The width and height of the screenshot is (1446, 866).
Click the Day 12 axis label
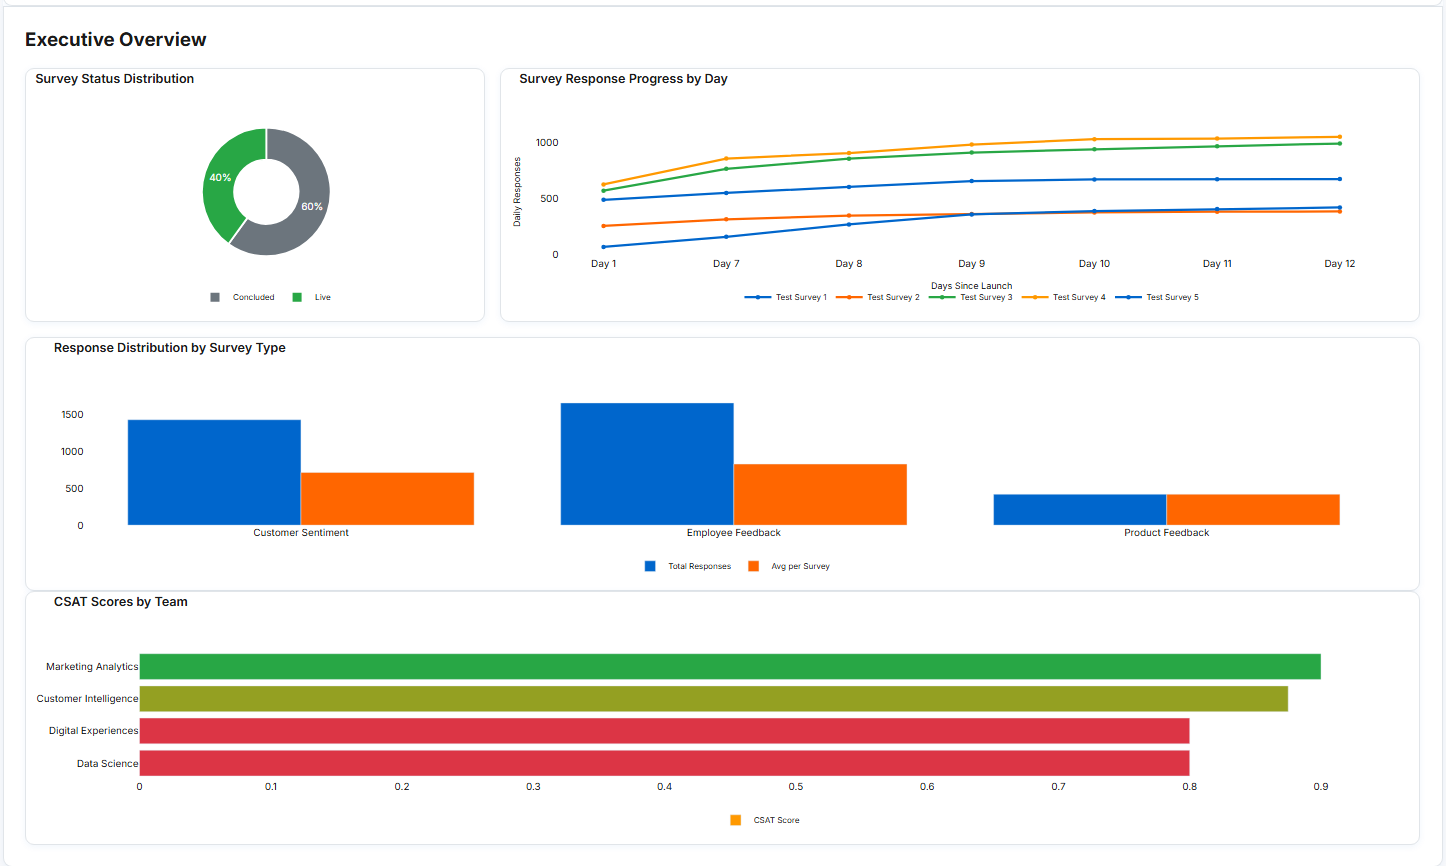tap(1340, 264)
